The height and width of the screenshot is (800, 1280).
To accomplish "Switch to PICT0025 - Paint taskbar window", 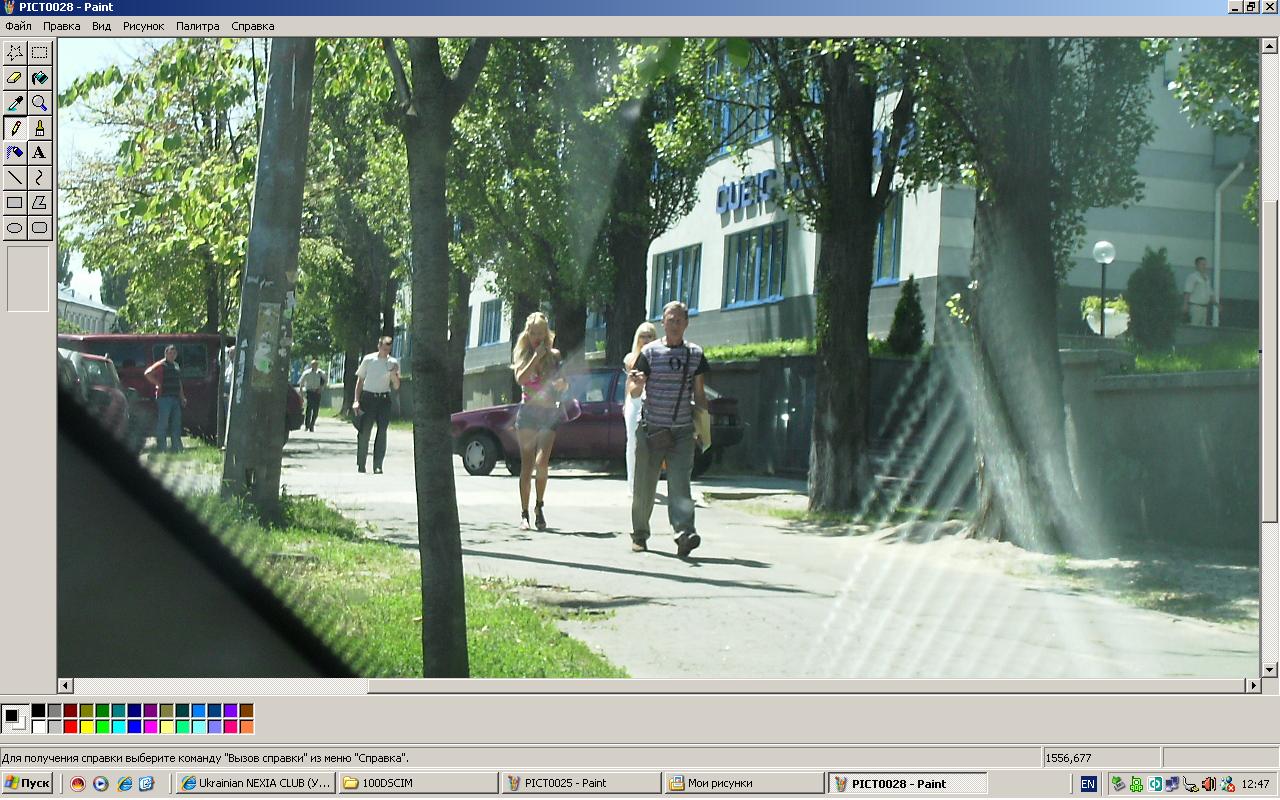I will 580,783.
